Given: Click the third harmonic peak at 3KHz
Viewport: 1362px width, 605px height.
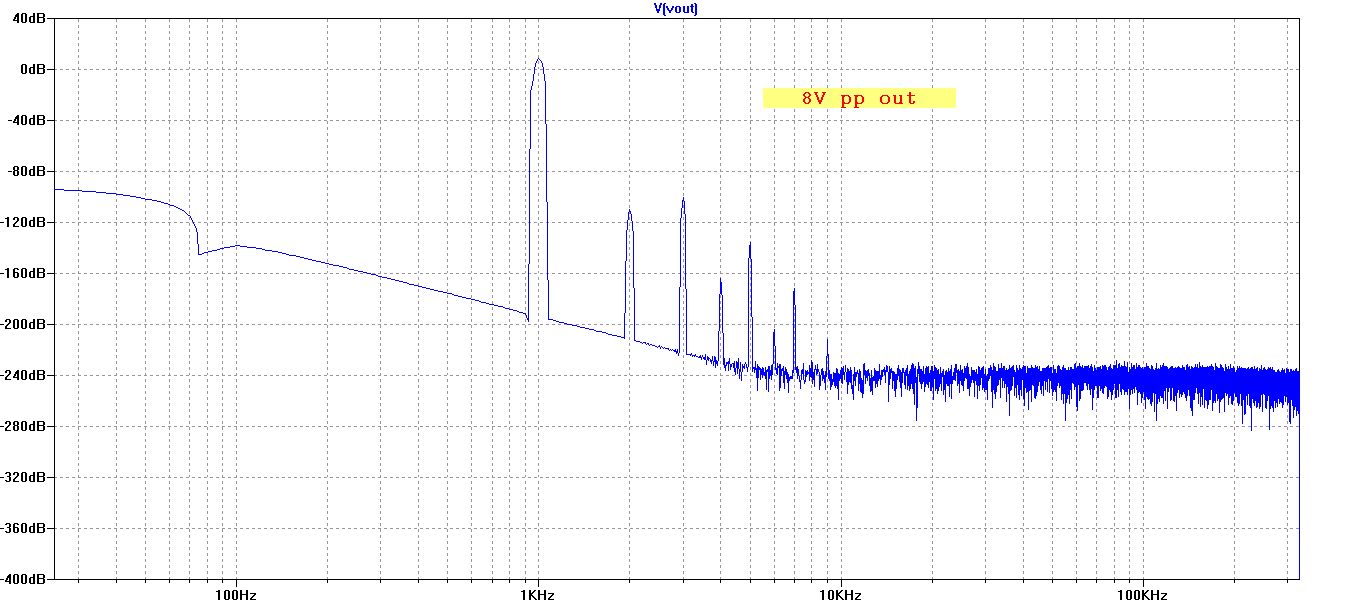Looking at the screenshot, I should [x=683, y=200].
